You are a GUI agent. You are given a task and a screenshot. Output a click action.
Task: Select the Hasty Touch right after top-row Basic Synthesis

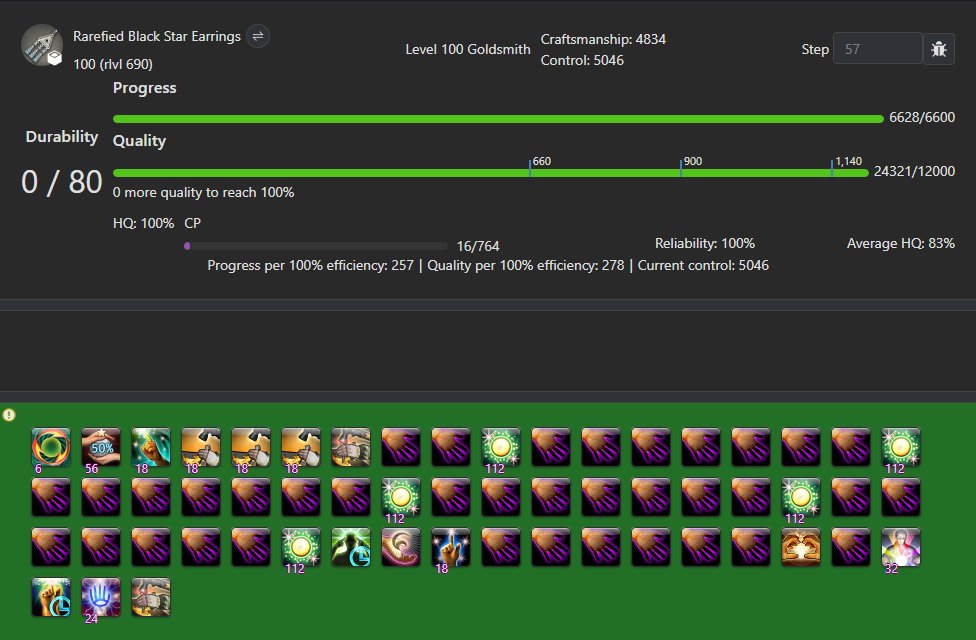pyautogui.click(x=401, y=447)
